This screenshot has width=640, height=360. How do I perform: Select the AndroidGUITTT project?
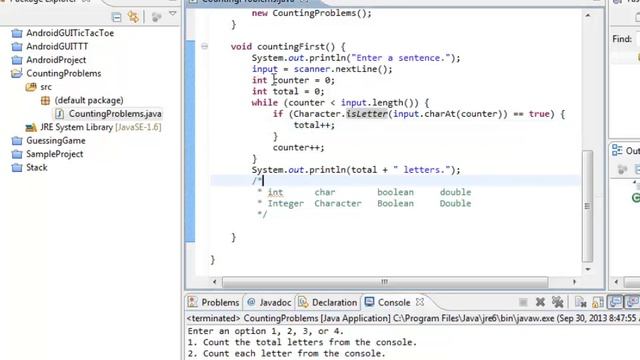tap(57, 47)
